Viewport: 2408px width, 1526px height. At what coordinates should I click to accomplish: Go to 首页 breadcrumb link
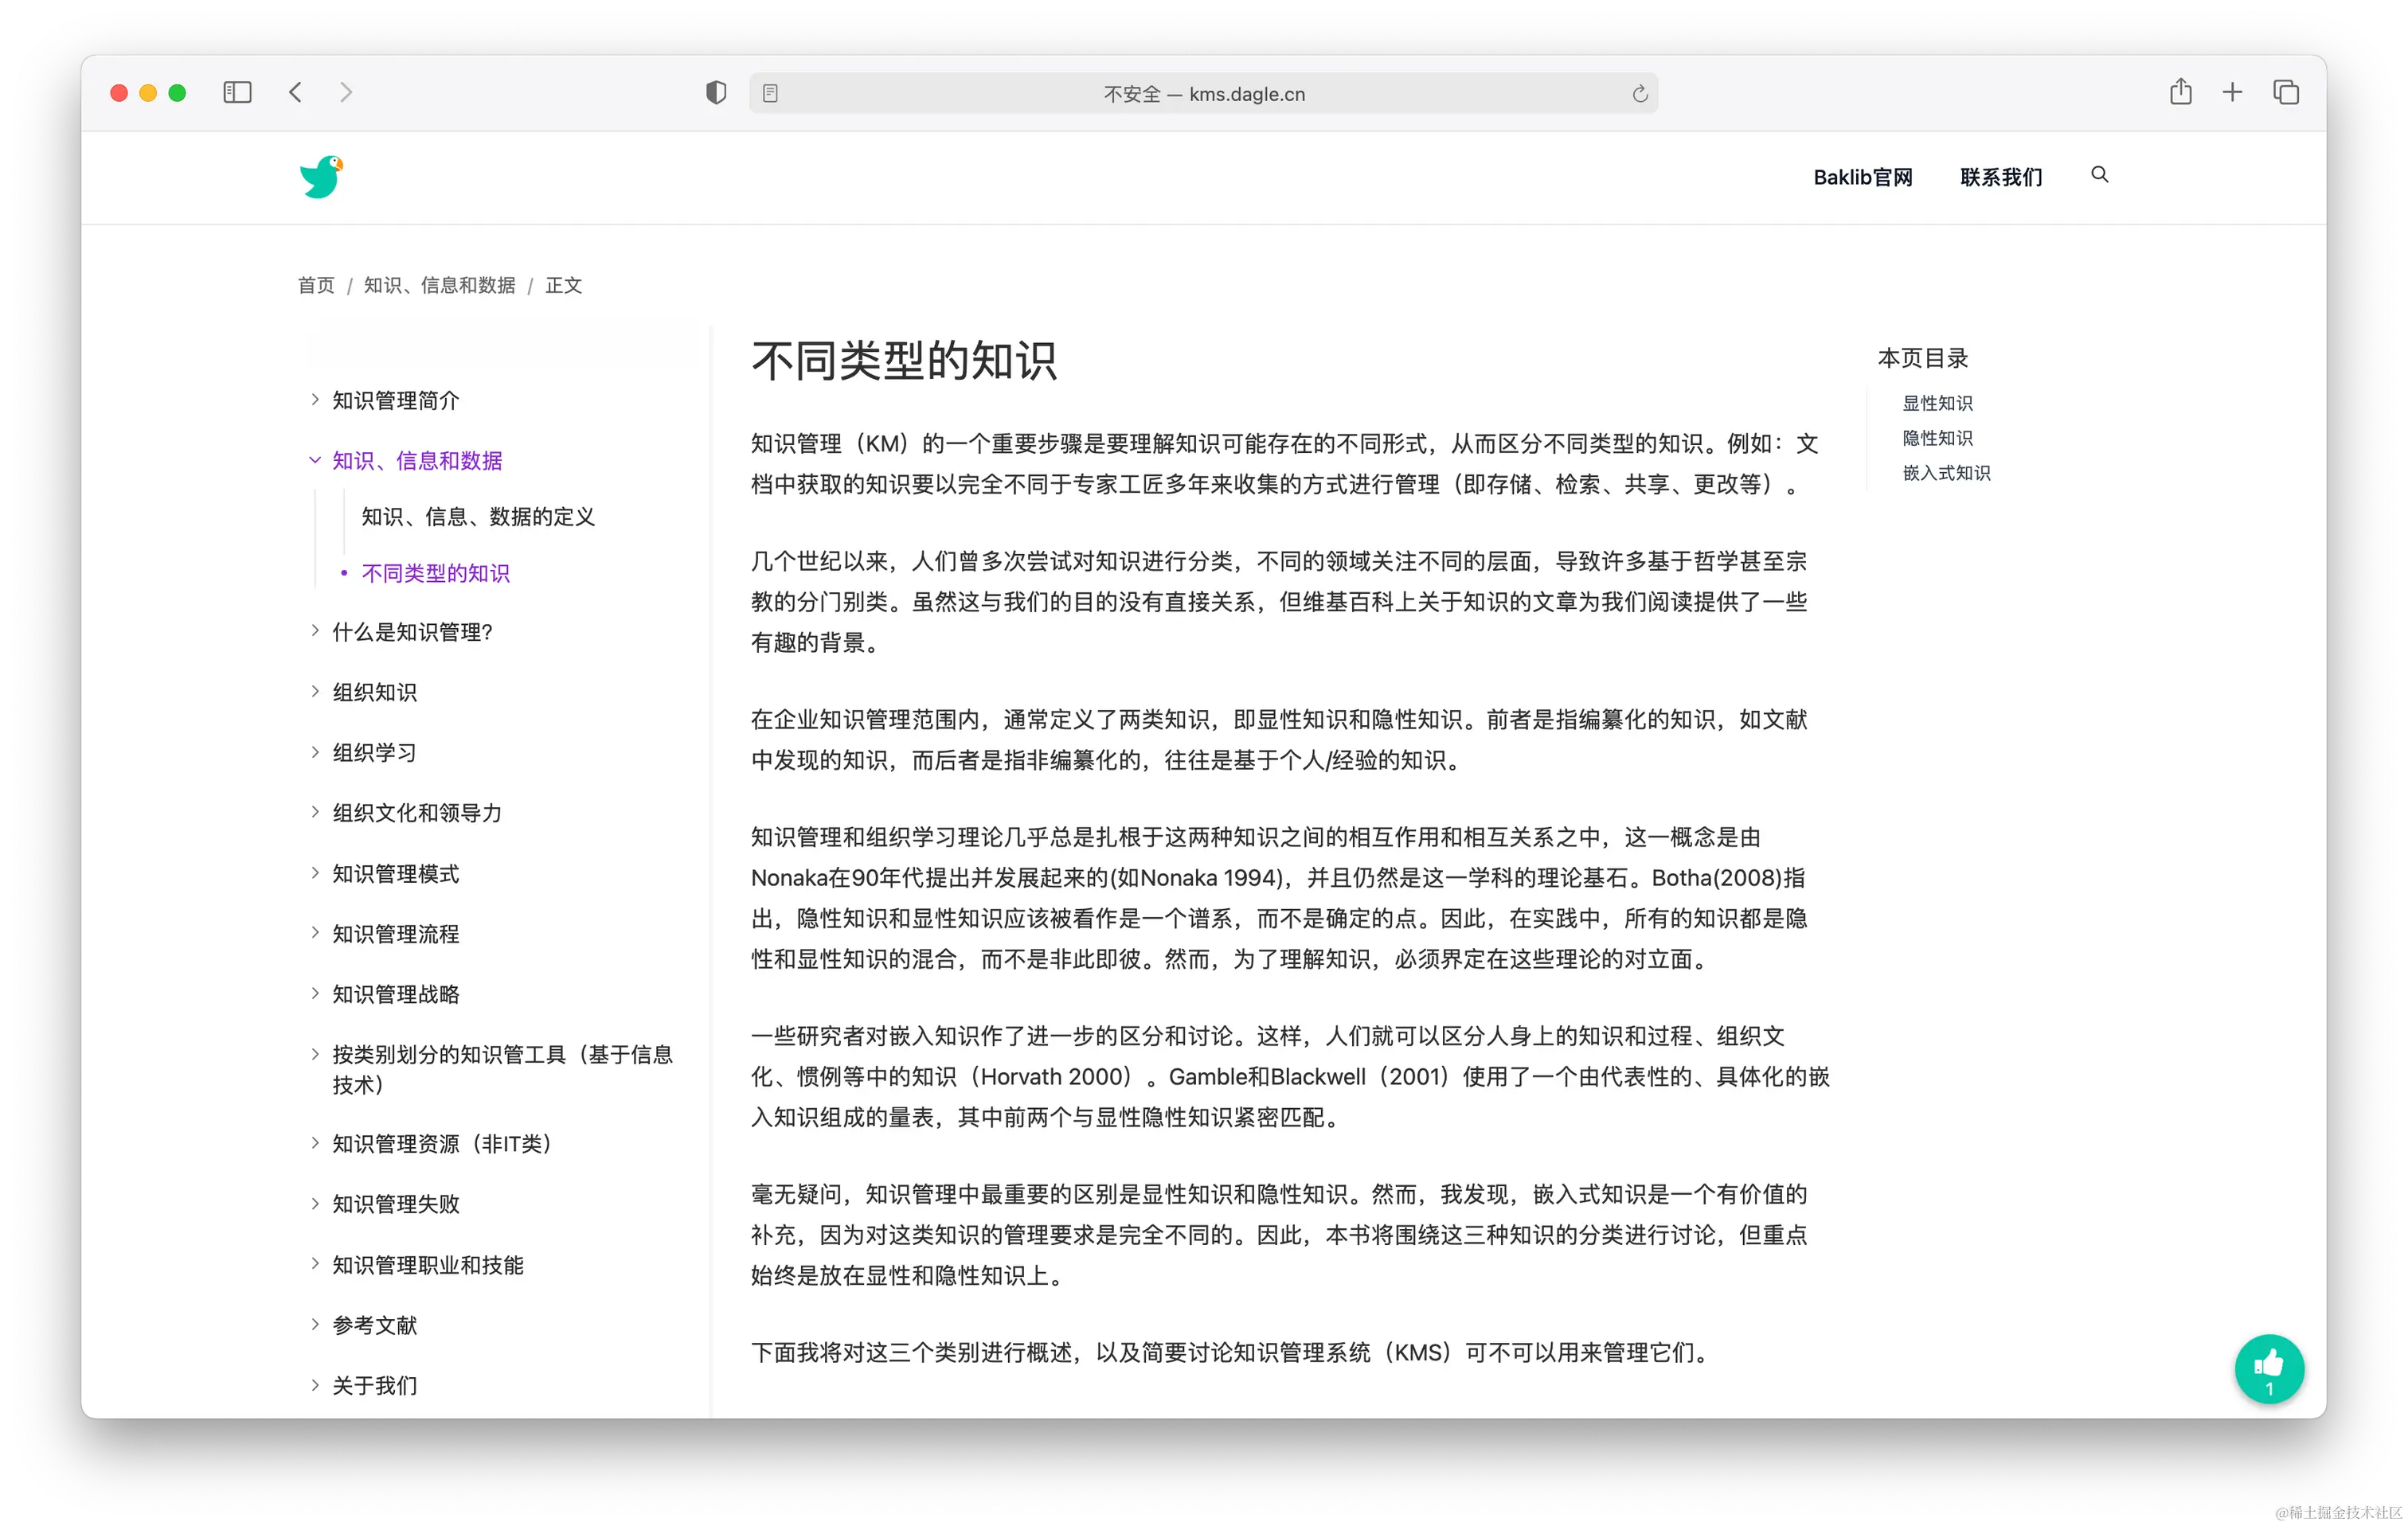coord(316,286)
